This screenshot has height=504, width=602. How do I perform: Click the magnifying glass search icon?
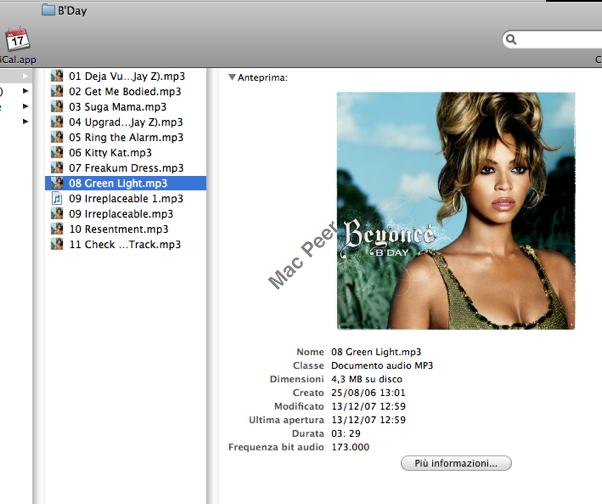click(x=511, y=39)
